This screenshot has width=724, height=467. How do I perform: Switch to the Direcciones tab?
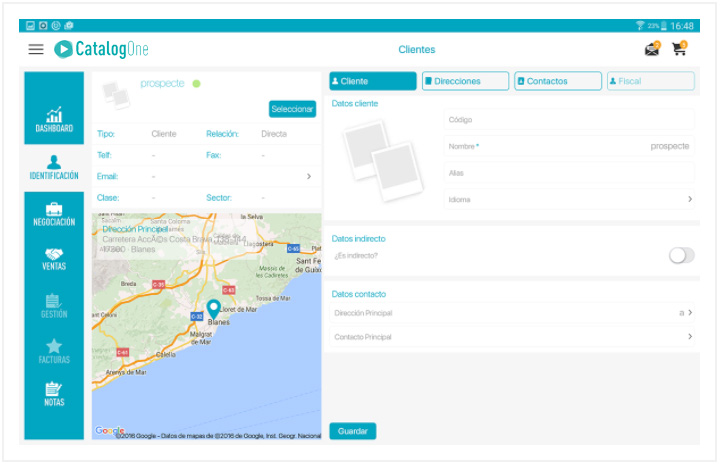point(465,81)
